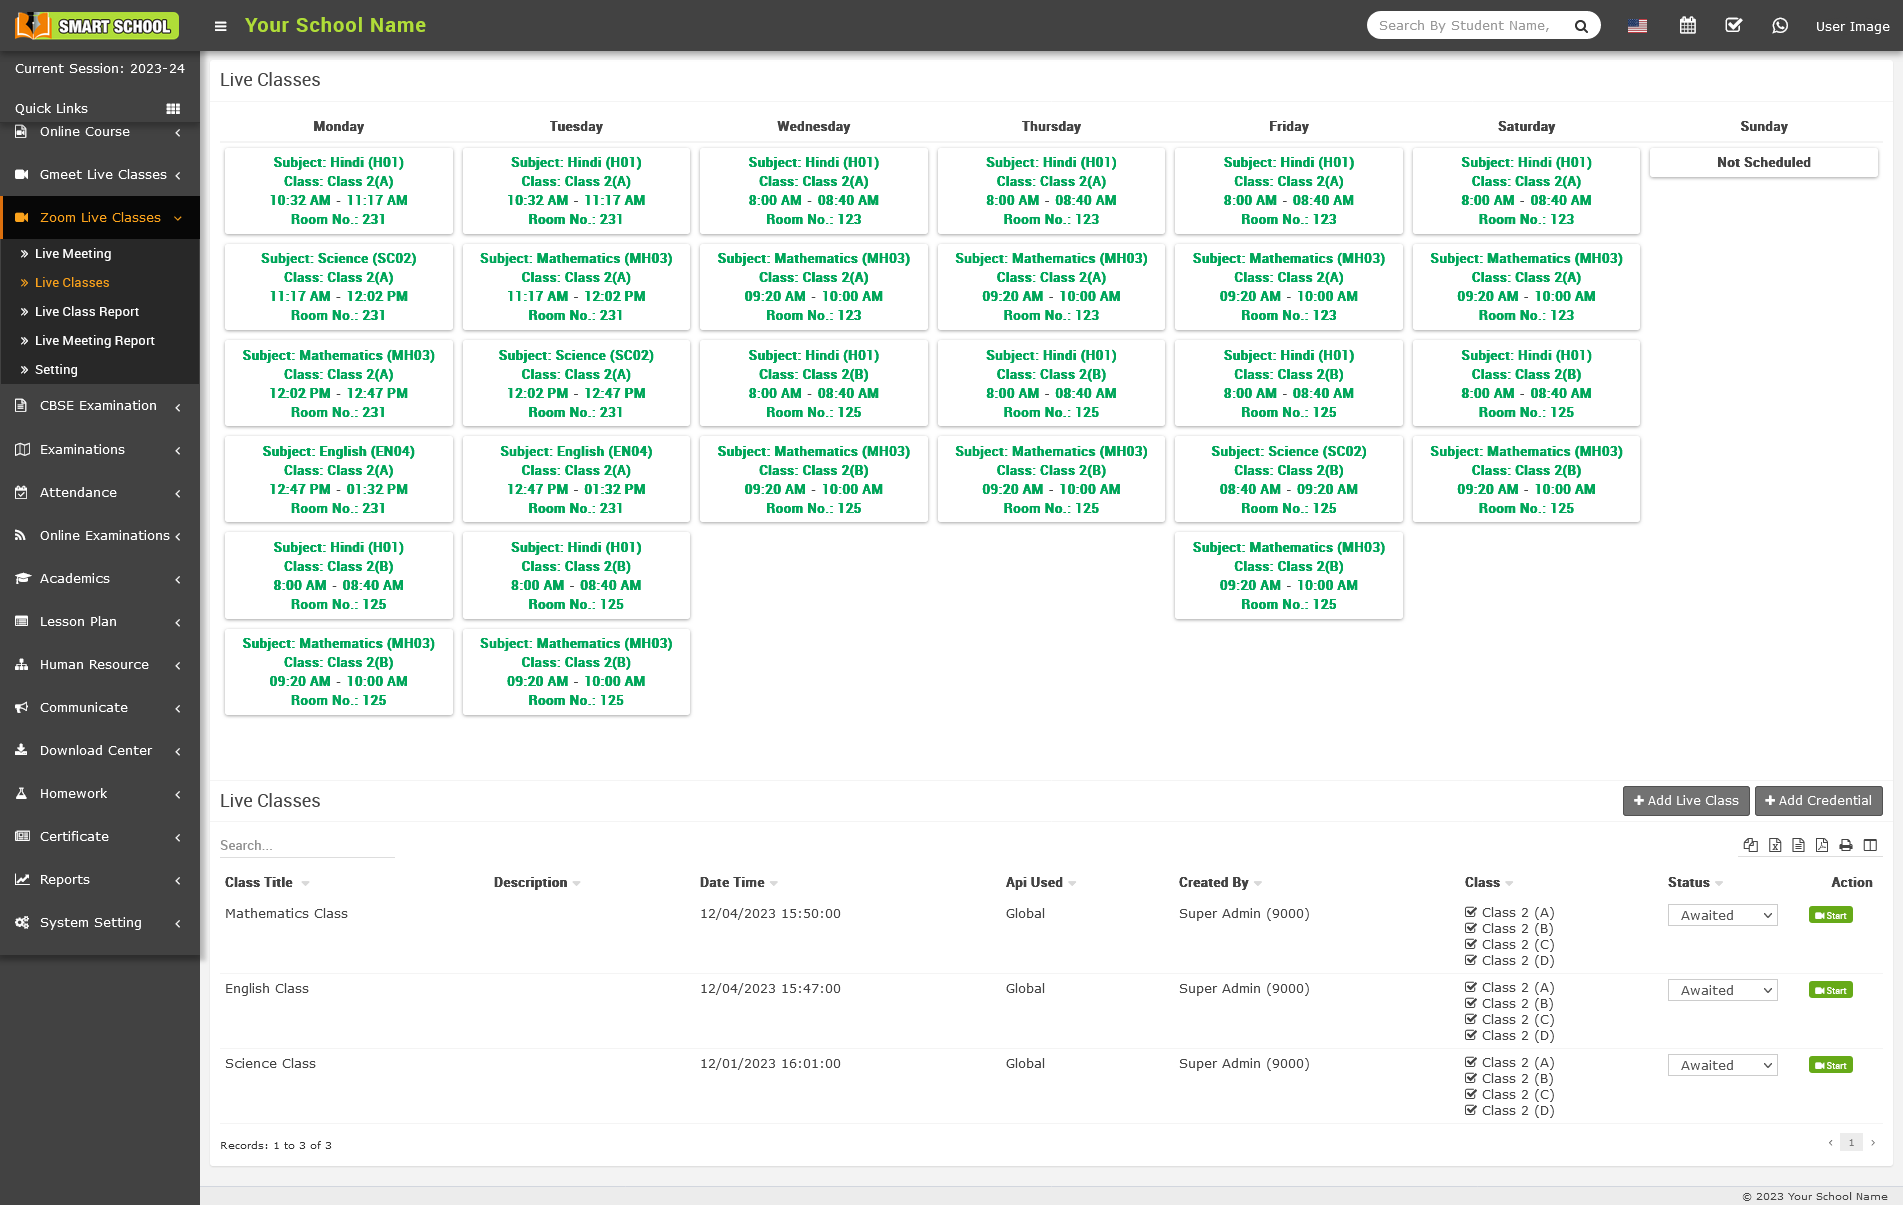Select Live Meeting from the Zoom submenu
Viewport: 1903px width, 1205px height.
coord(73,254)
